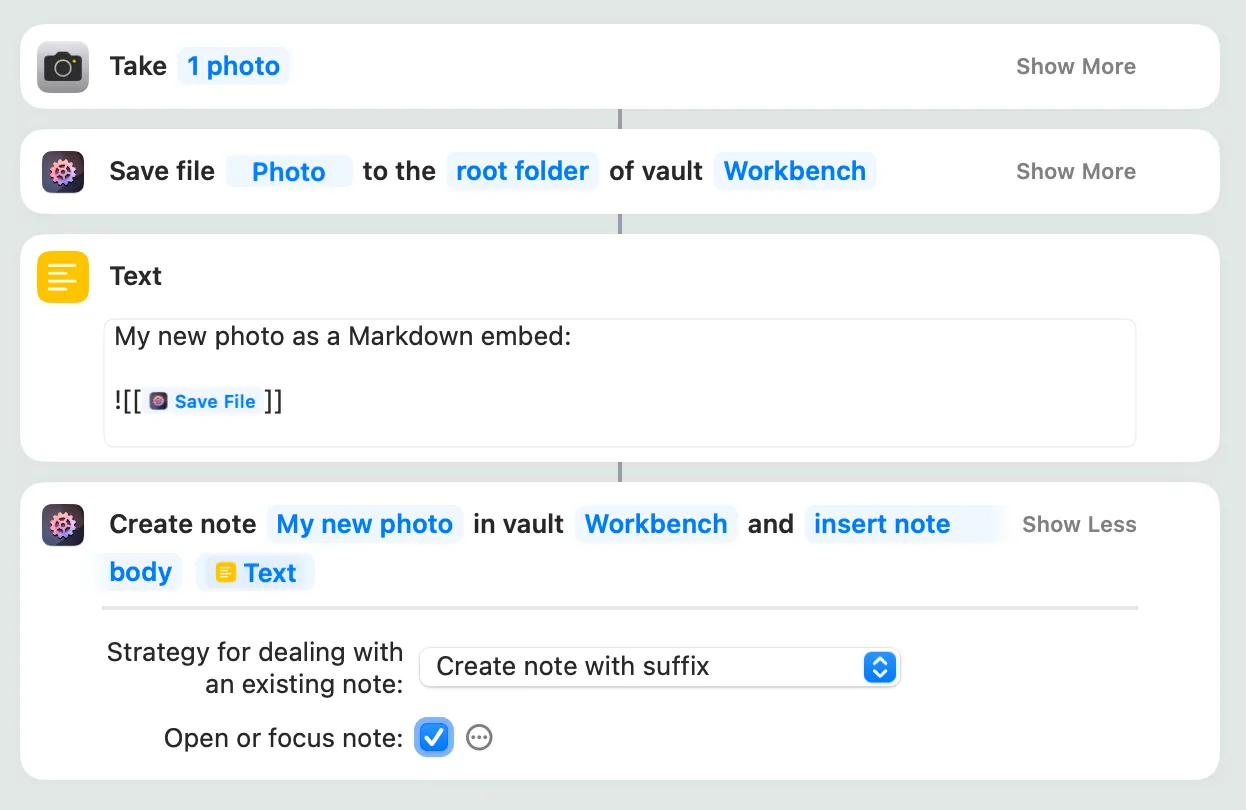1246x810 pixels.
Task: Click the 'insert note body' option parameter
Action: pyautogui.click(x=882, y=524)
